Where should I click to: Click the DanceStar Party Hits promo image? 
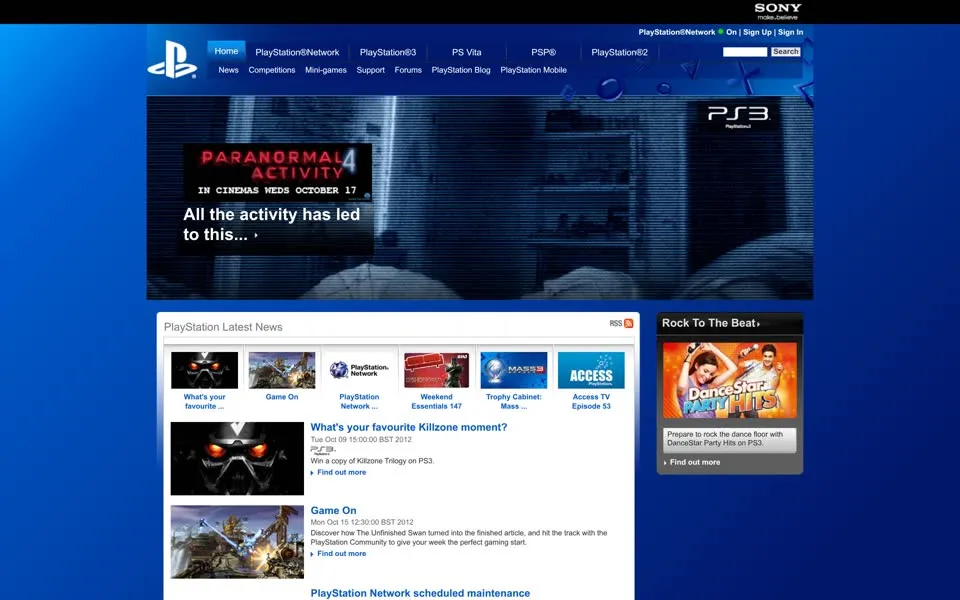point(730,380)
